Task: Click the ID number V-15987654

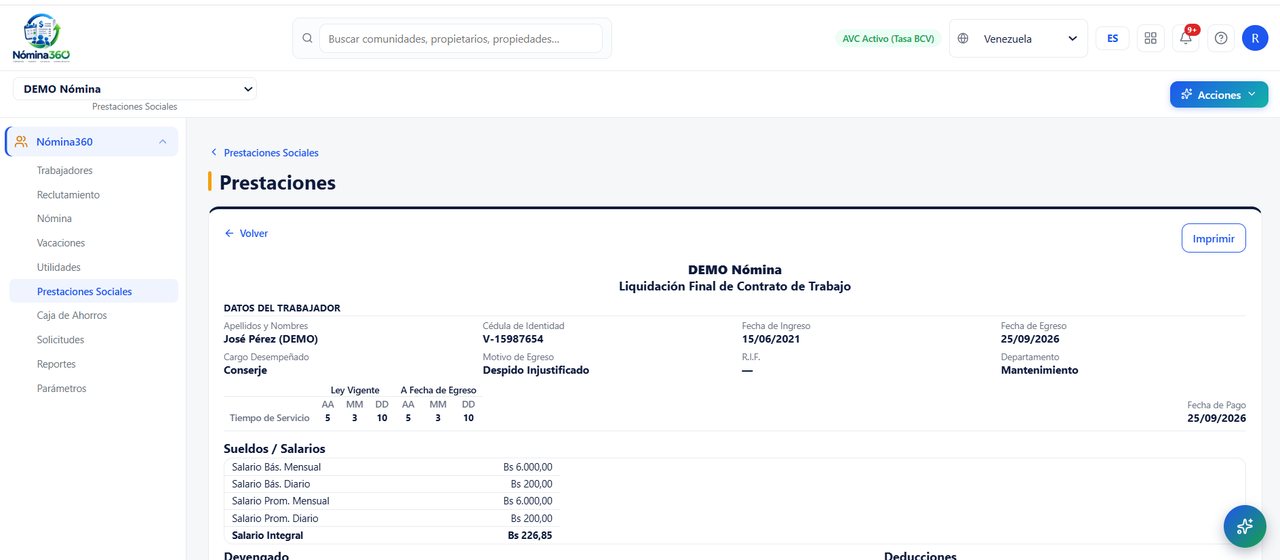Action: pyautogui.click(x=513, y=339)
